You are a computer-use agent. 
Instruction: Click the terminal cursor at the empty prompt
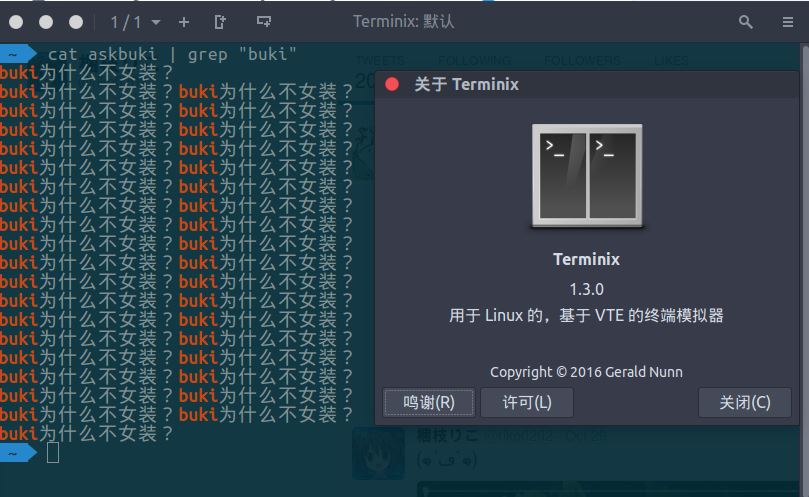[x=53, y=453]
